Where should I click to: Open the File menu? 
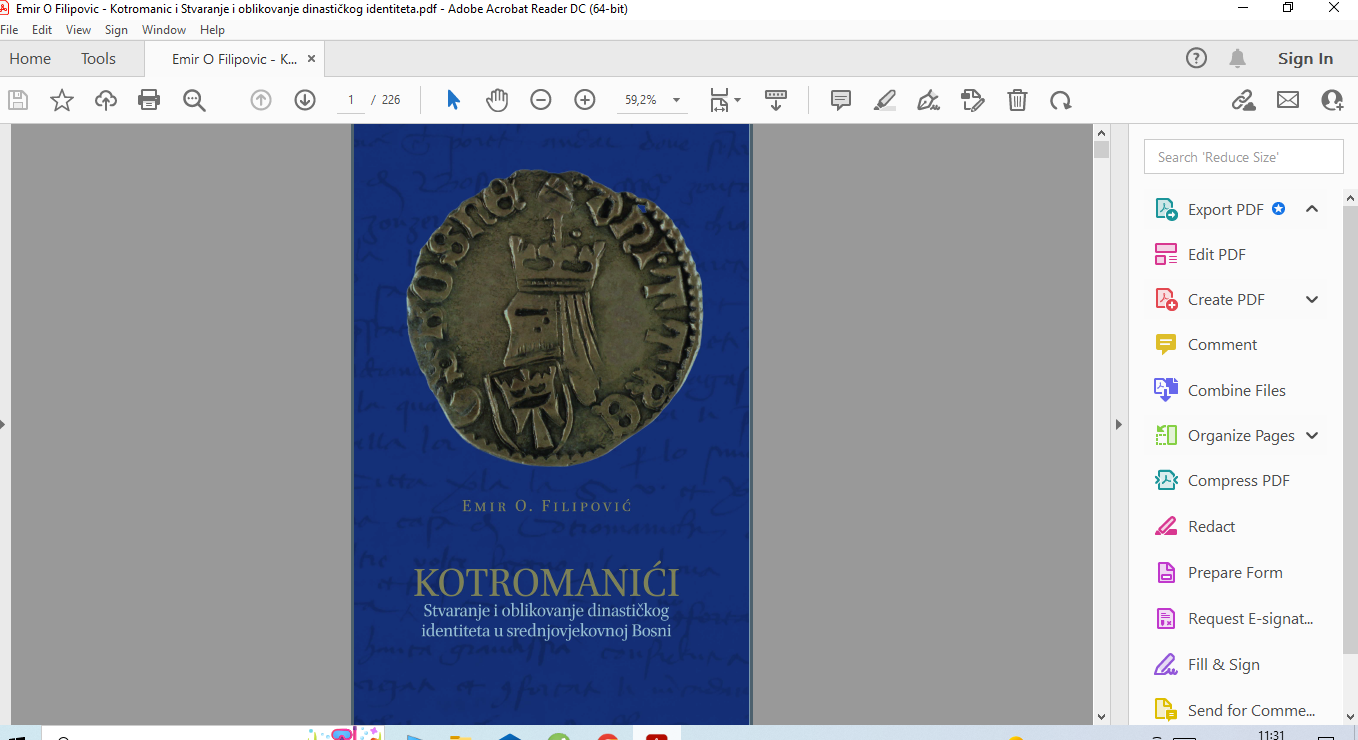point(9,30)
